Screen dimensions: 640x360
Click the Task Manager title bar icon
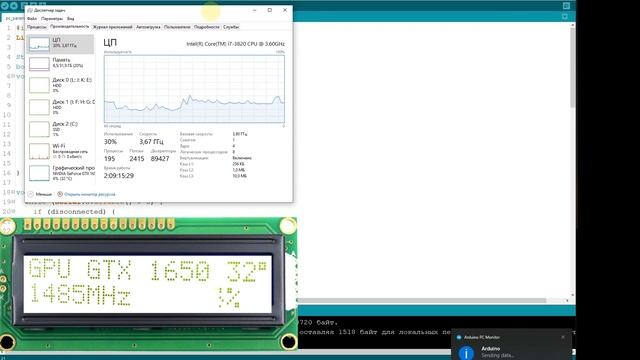(30, 10)
